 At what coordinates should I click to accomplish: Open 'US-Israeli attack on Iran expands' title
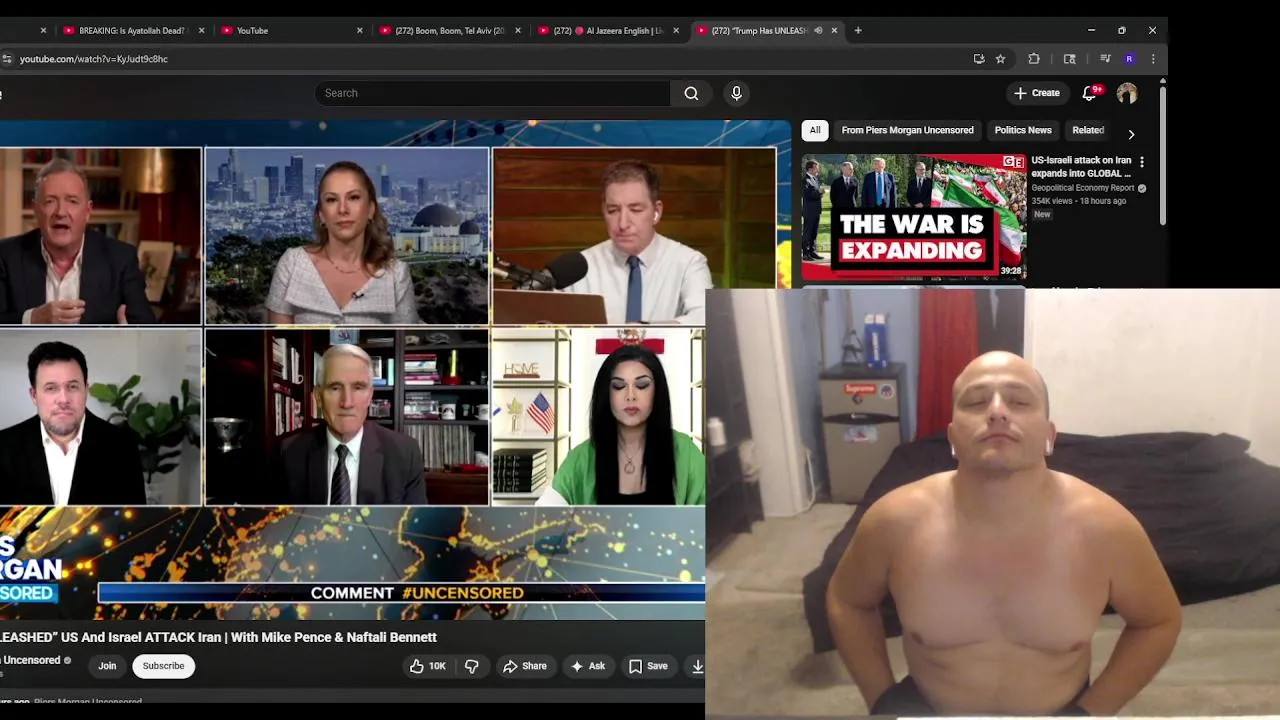1081,167
